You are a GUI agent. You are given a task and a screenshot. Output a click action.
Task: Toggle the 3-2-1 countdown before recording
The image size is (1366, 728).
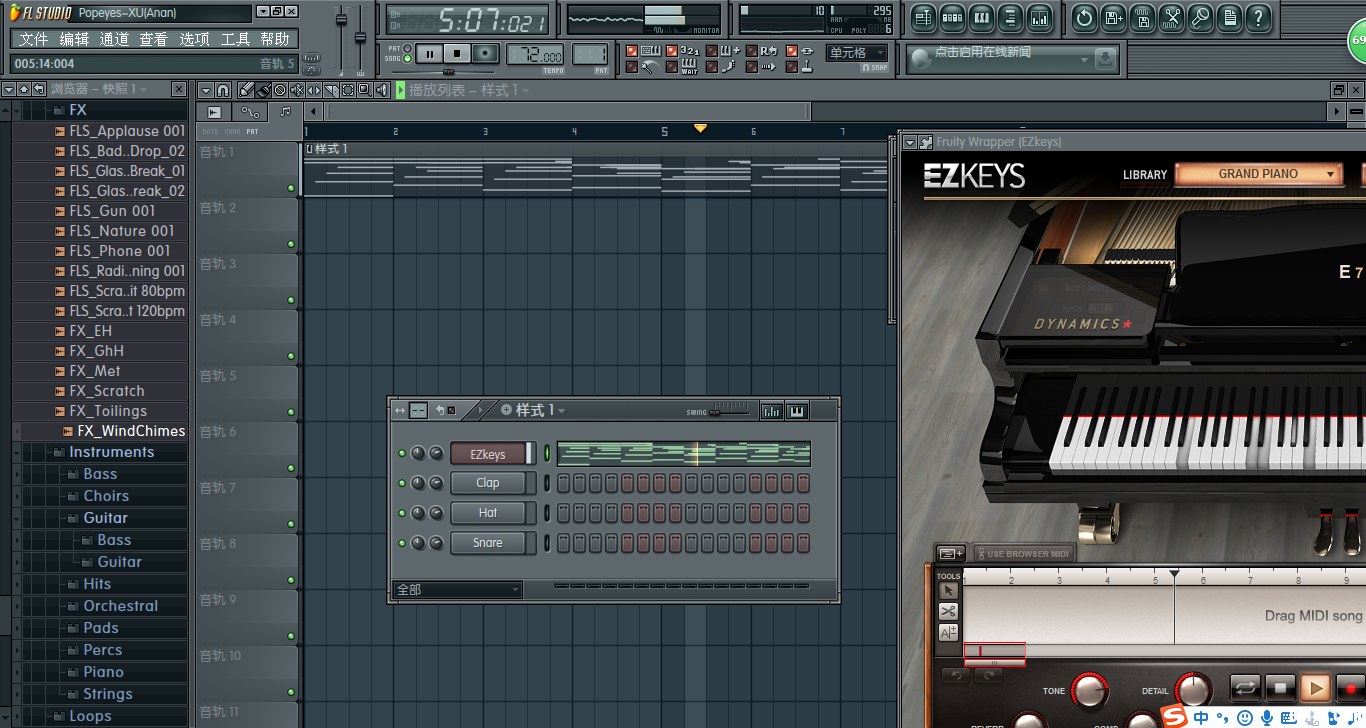coord(671,51)
